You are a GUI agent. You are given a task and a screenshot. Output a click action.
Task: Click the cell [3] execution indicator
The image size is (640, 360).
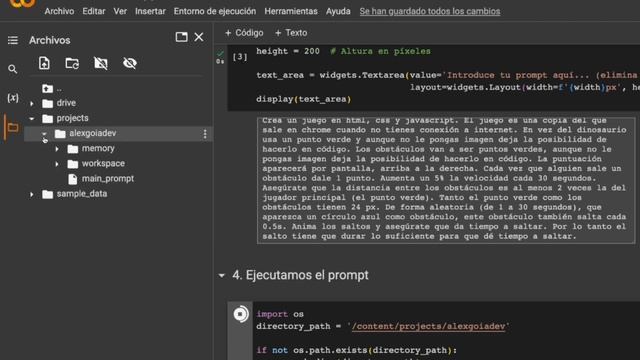(240, 57)
